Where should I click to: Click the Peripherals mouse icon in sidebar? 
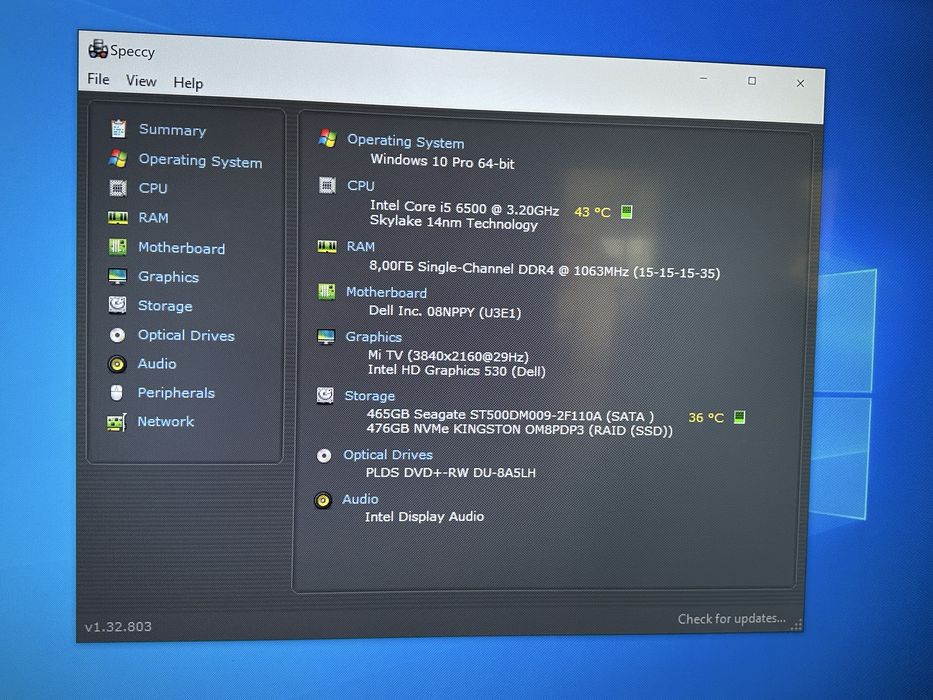[x=117, y=392]
